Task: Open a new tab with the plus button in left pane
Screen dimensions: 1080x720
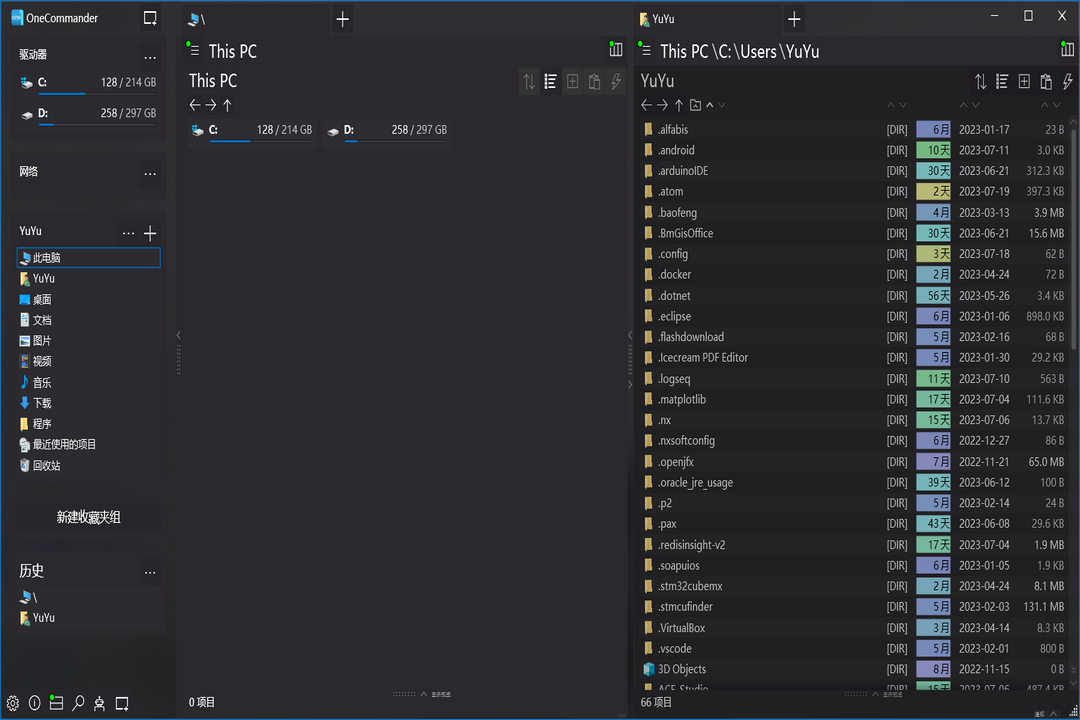Action: (x=340, y=18)
